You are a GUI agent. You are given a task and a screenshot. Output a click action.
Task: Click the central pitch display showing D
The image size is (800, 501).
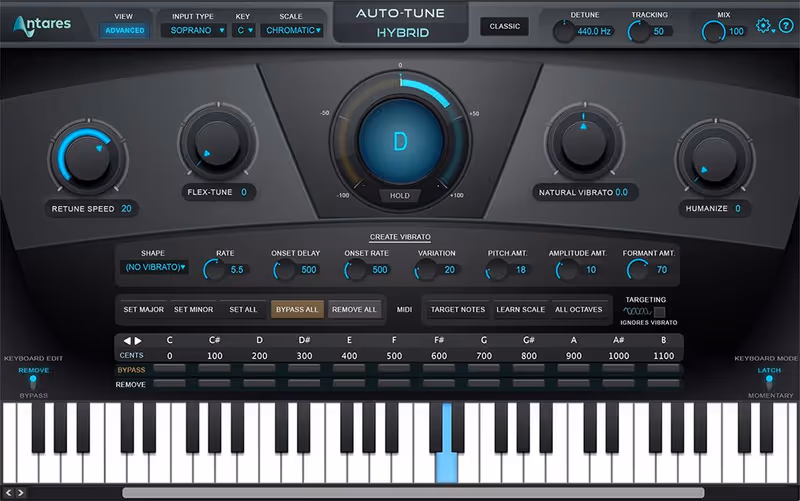pyautogui.click(x=401, y=141)
